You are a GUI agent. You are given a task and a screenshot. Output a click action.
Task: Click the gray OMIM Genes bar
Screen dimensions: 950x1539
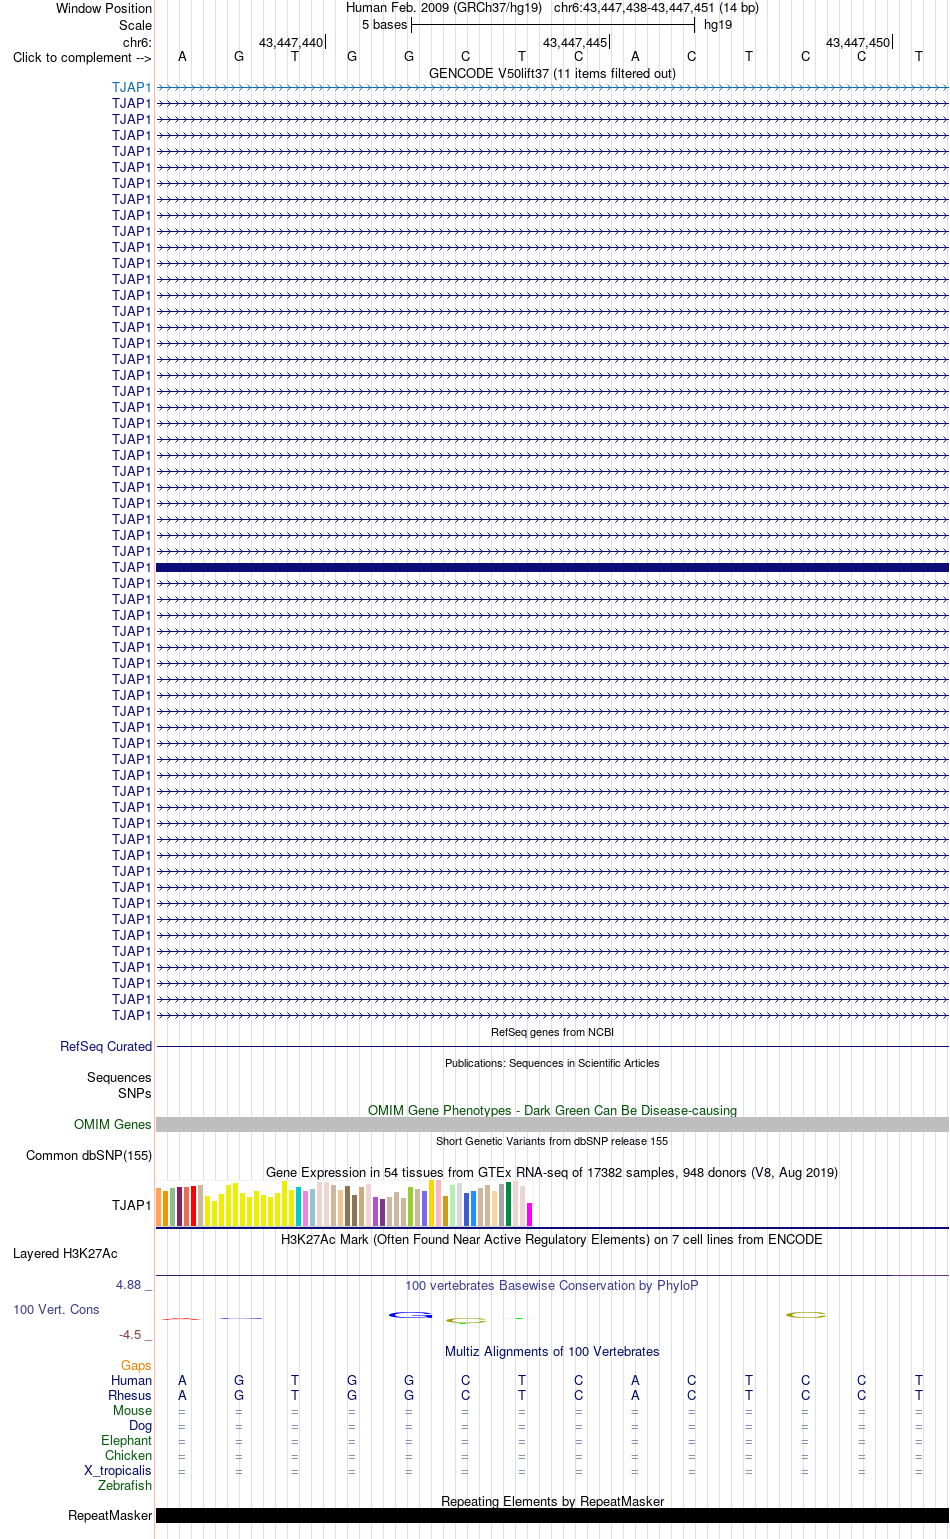[552, 1124]
